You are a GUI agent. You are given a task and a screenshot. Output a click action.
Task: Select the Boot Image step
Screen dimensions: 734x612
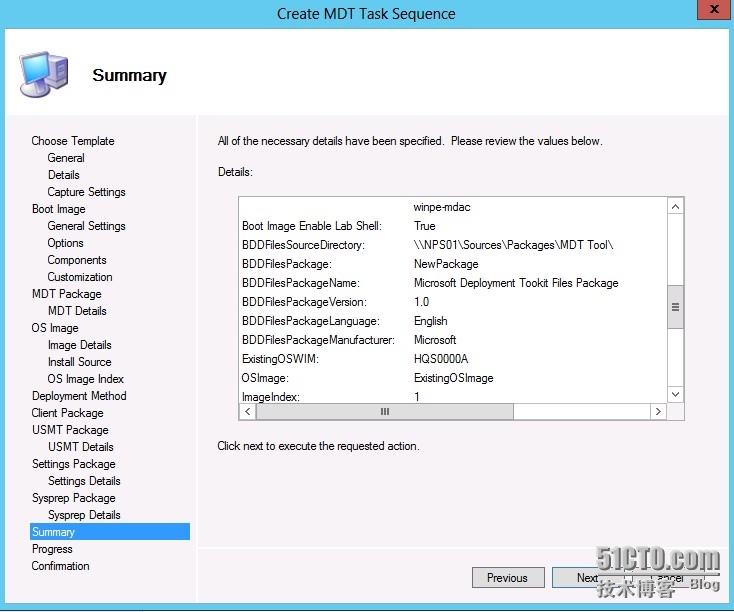tap(59, 209)
